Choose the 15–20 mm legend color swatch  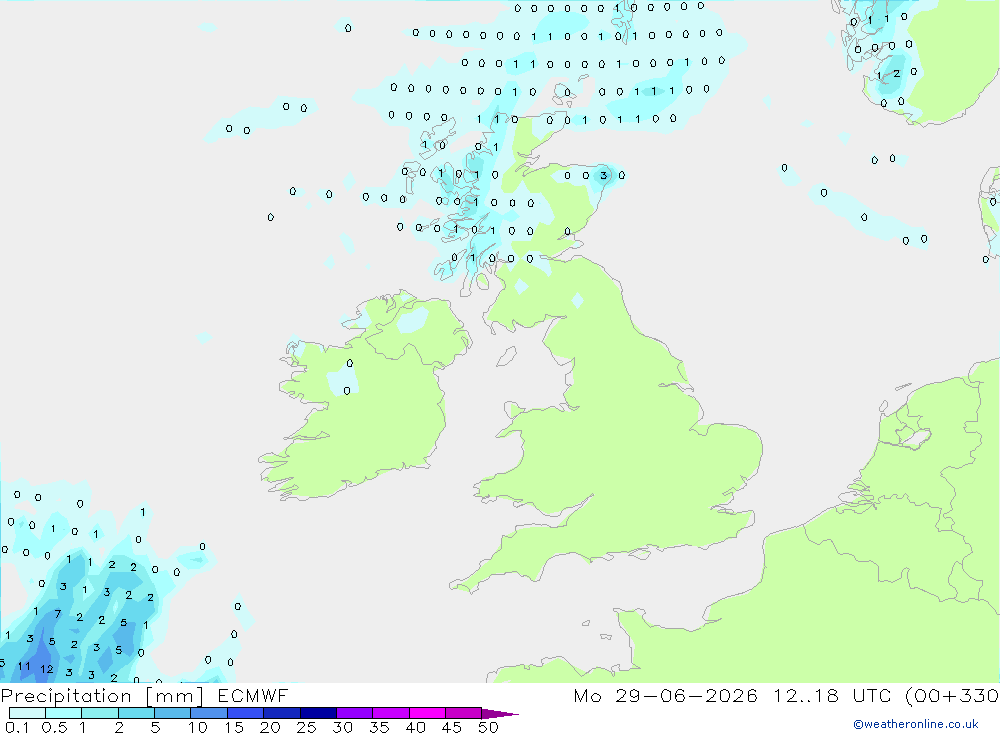(x=245, y=713)
